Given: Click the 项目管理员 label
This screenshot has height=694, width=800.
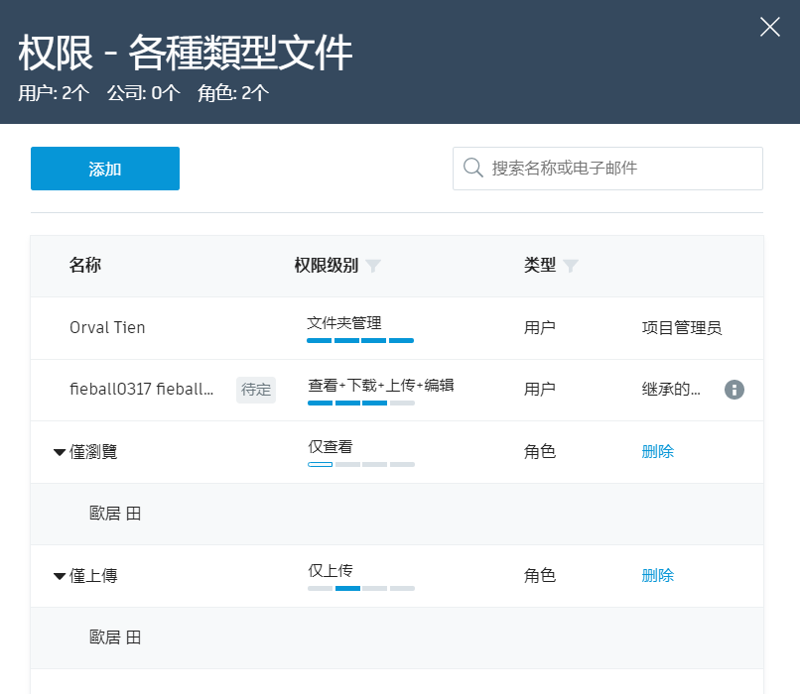Looking at the screenshot, I should (682, 328).
